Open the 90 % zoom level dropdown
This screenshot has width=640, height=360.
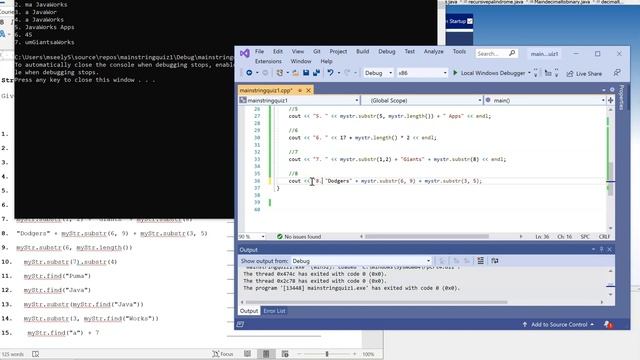(252, 237)
